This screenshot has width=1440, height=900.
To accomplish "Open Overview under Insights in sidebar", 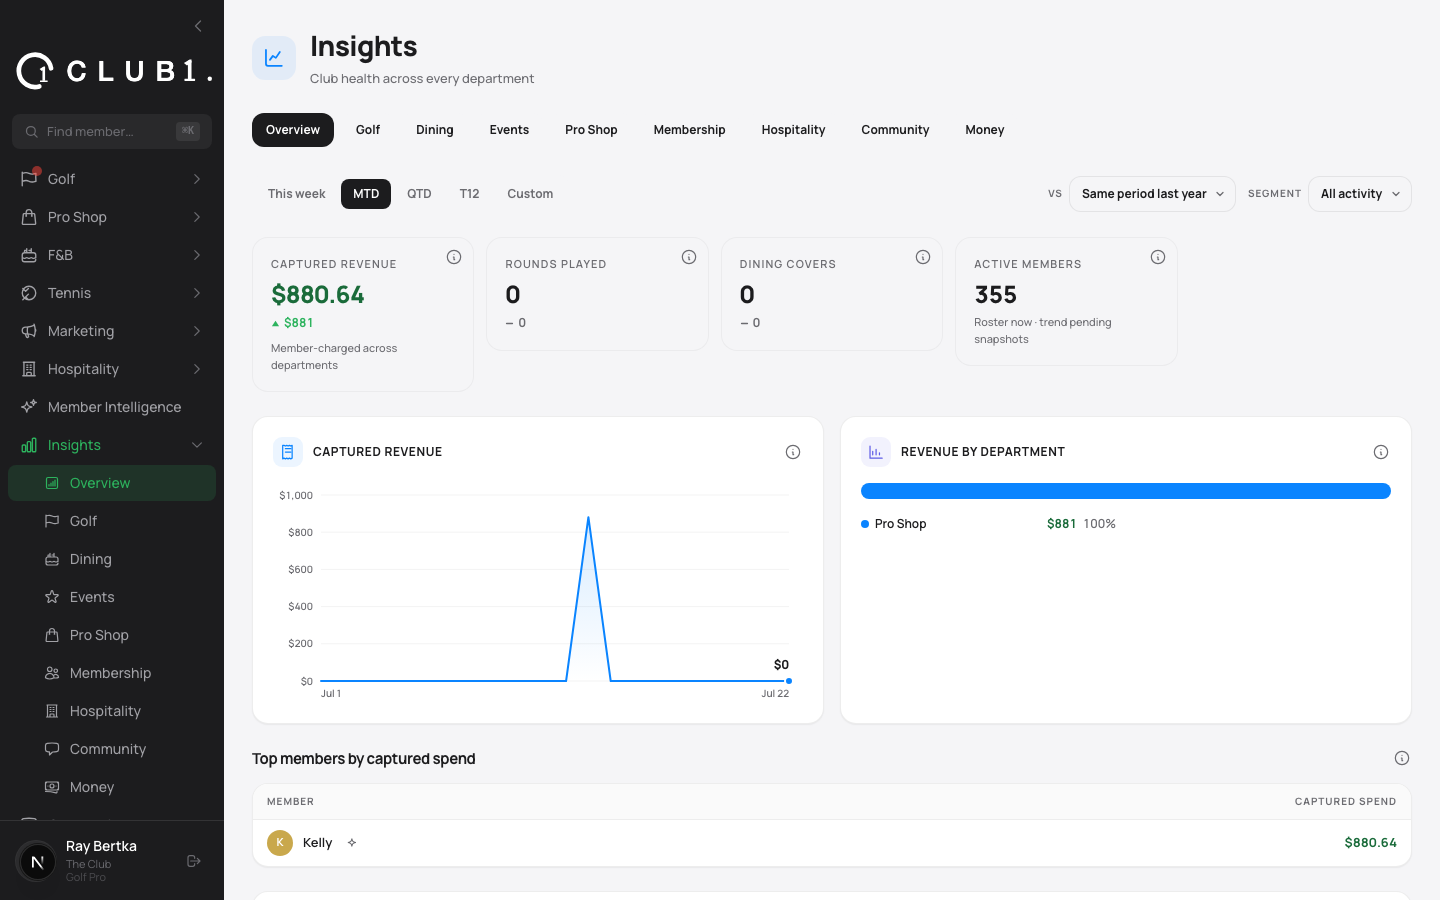I will coord(112,483).
